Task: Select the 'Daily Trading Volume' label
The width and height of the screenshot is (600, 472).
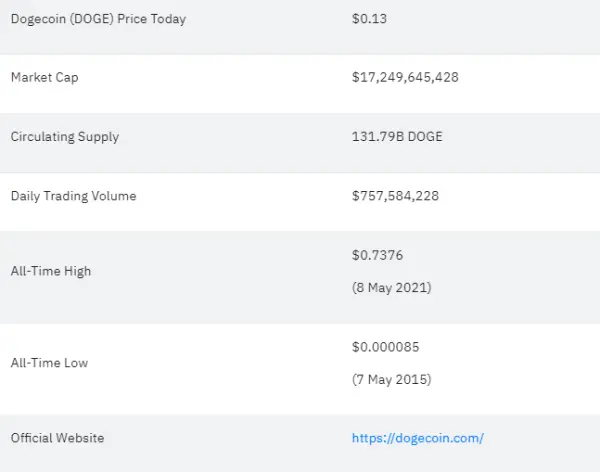Action: pos(73,196)
